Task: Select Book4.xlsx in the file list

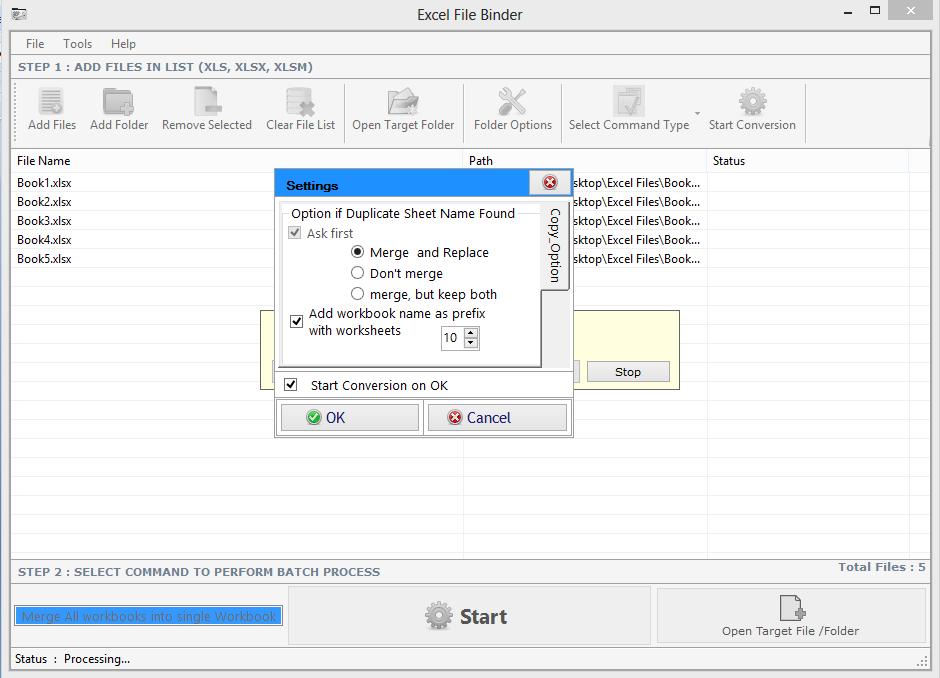Action: click(x=44, y=240)
